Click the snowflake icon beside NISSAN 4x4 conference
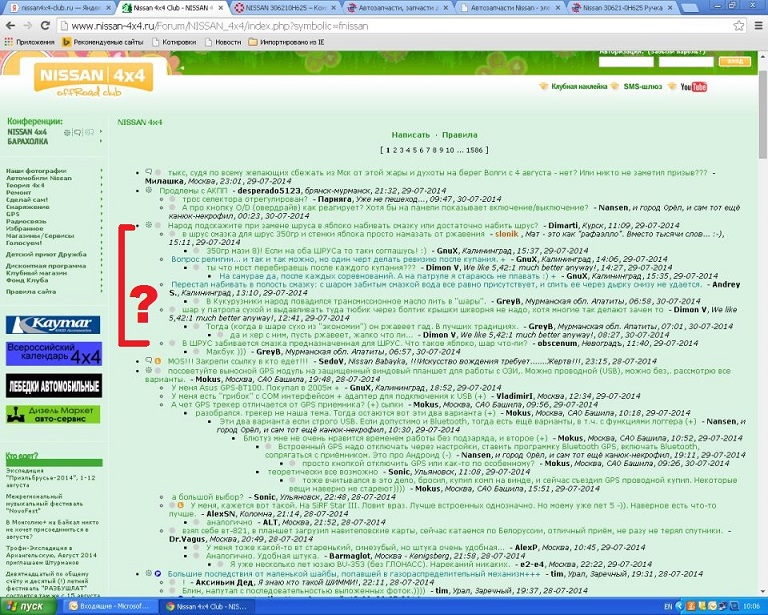Viewport: 768px width, 615px height. (68, 132)
